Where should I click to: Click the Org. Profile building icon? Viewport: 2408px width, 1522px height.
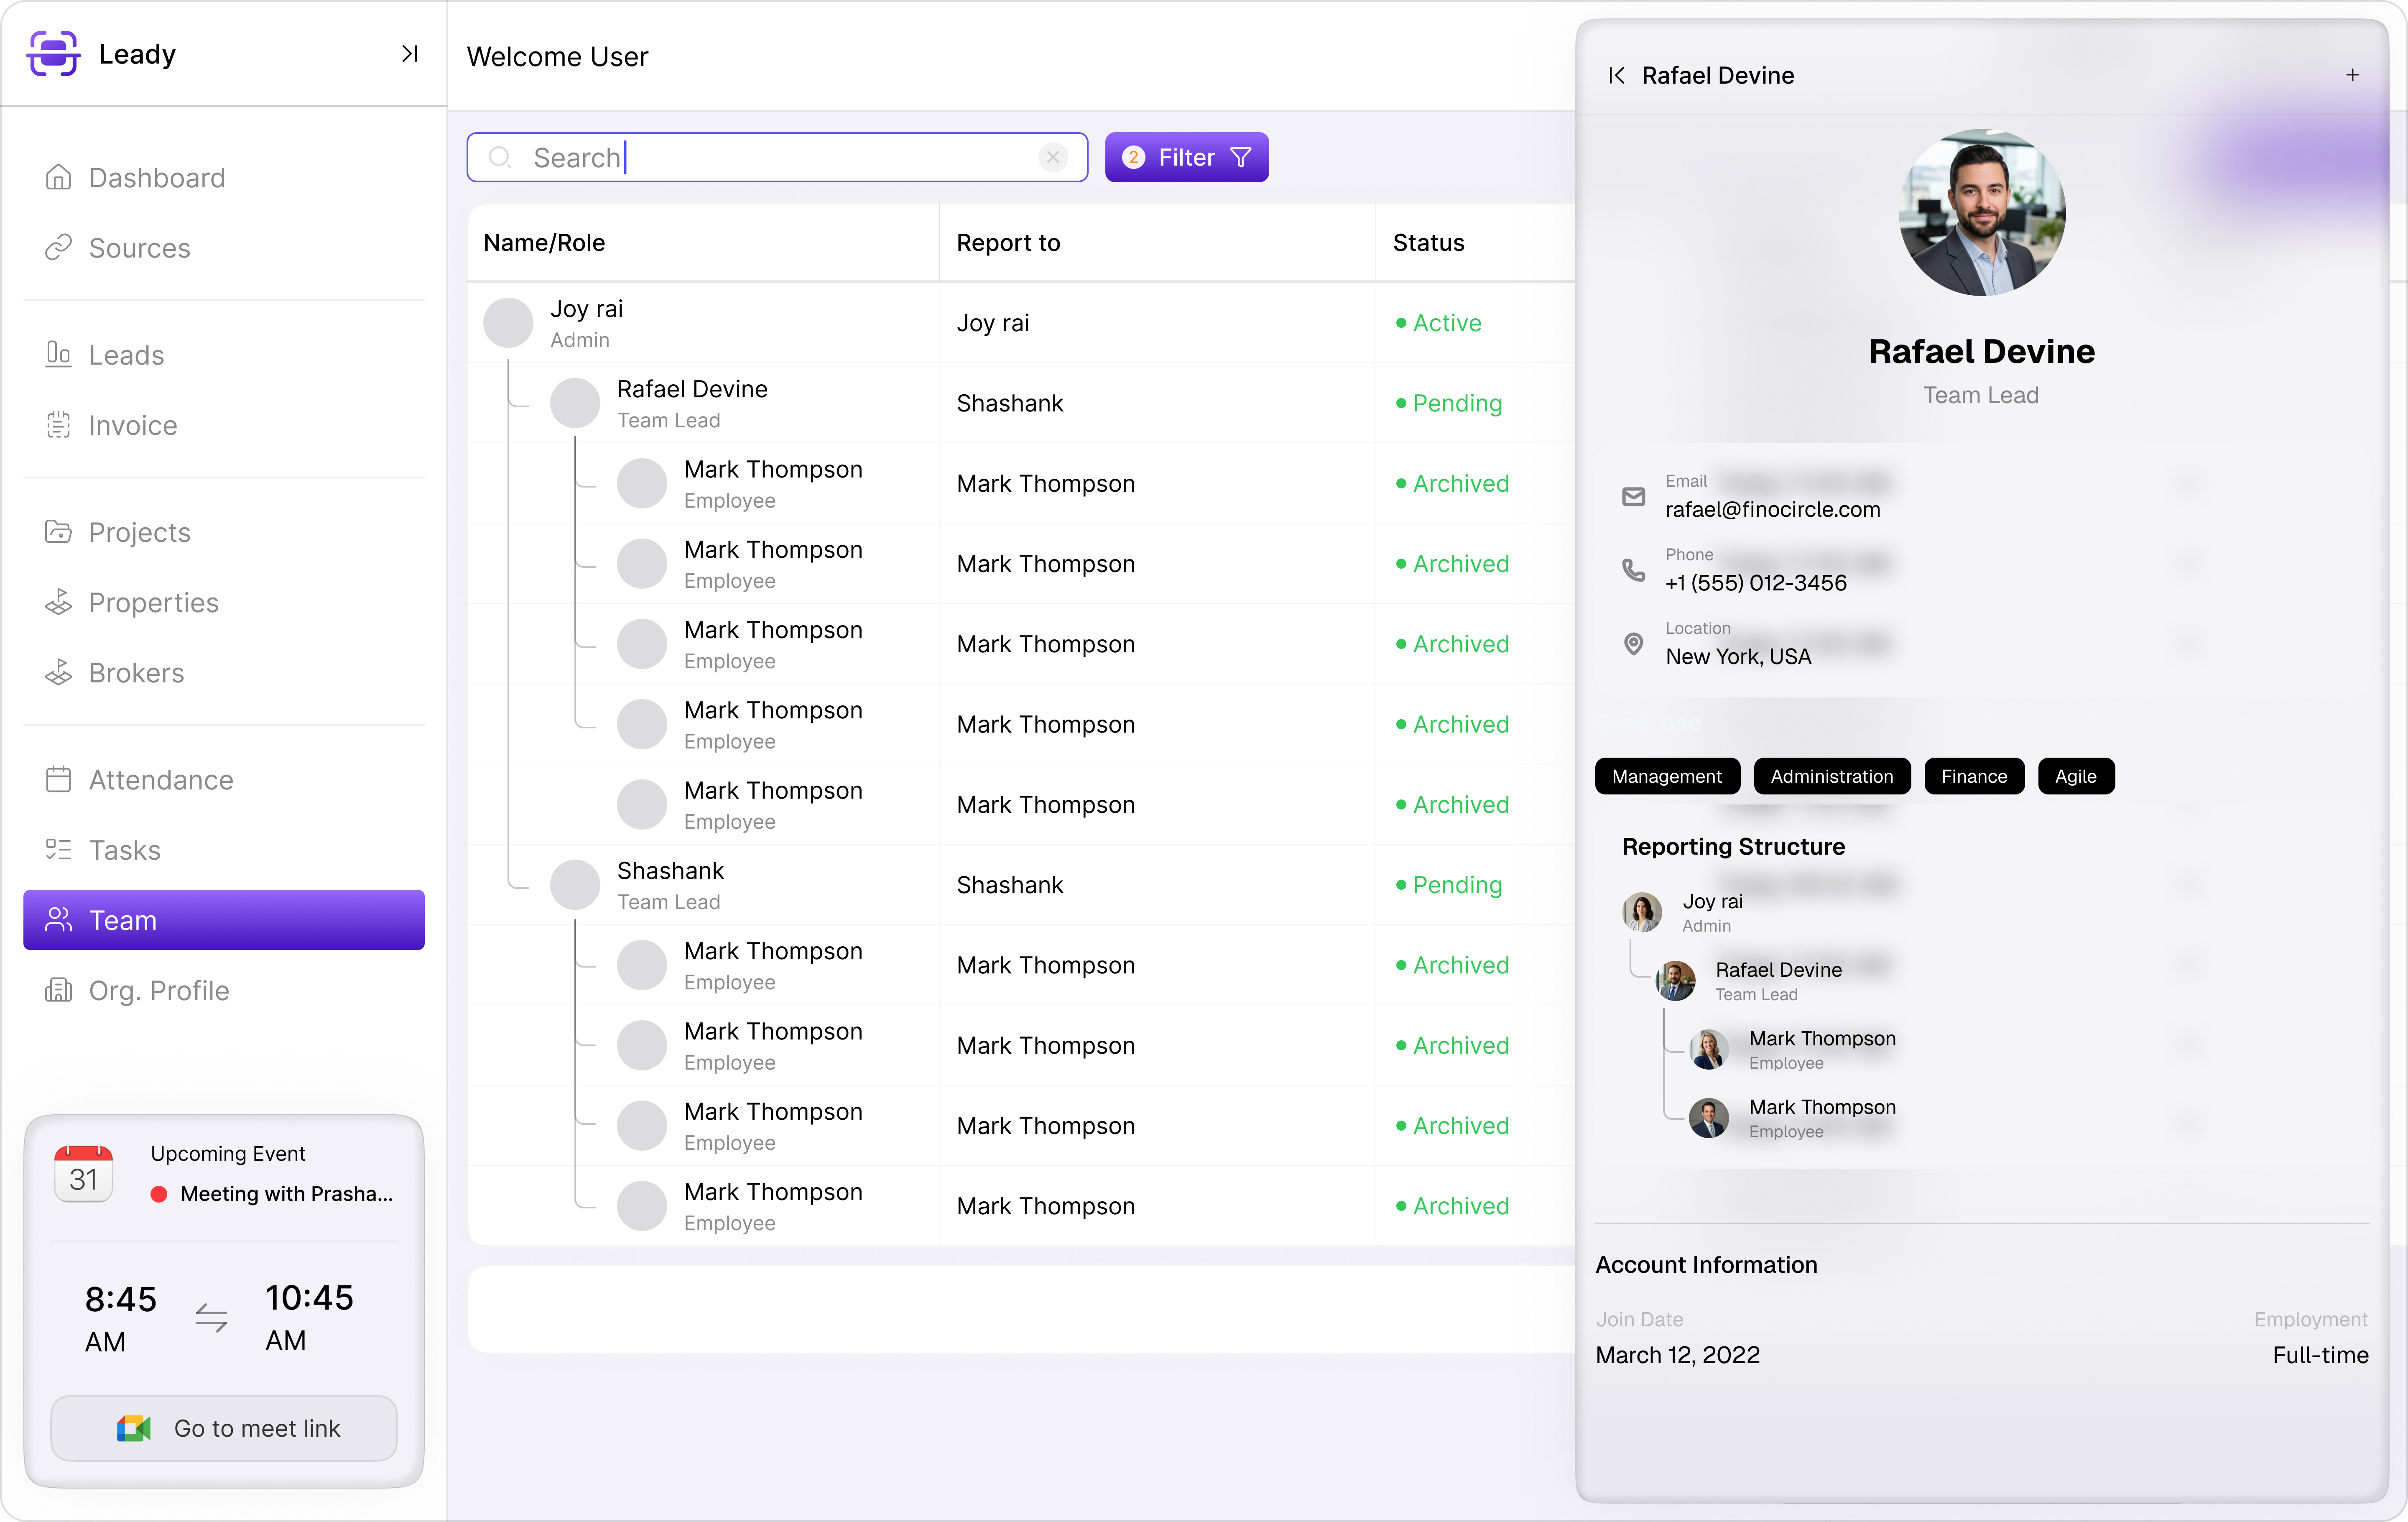[x=59, y=991]
